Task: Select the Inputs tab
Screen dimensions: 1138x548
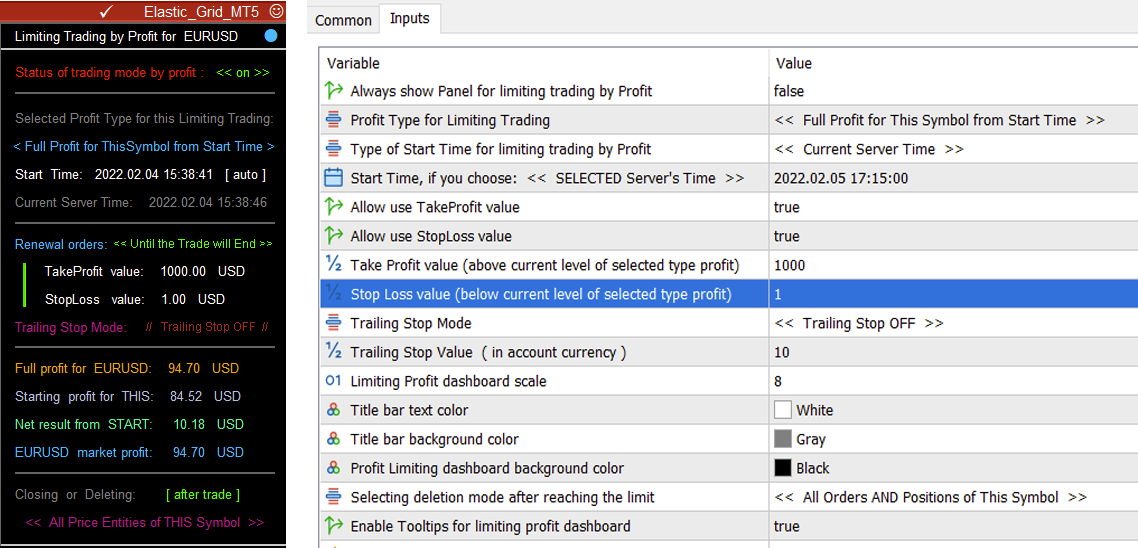Action: click(x=409, y=18)
